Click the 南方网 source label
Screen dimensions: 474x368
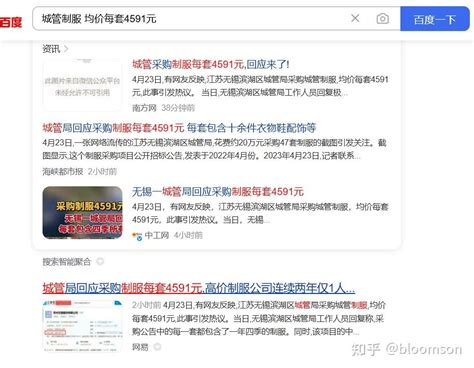(144, 108)
